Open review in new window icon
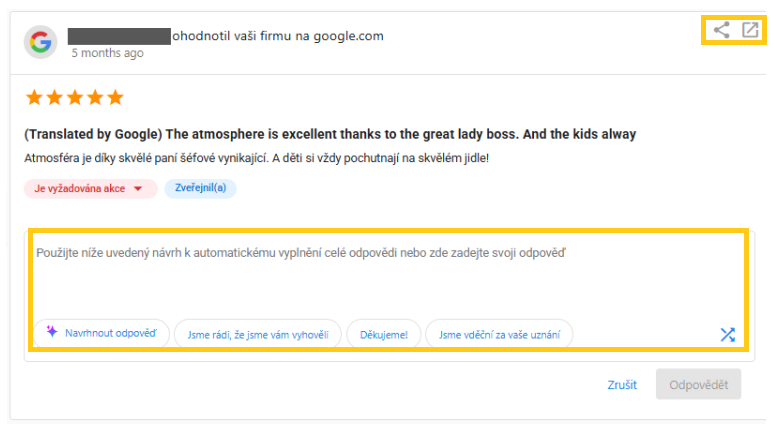Viewport: 774px width, 430px height. point(749,30)
